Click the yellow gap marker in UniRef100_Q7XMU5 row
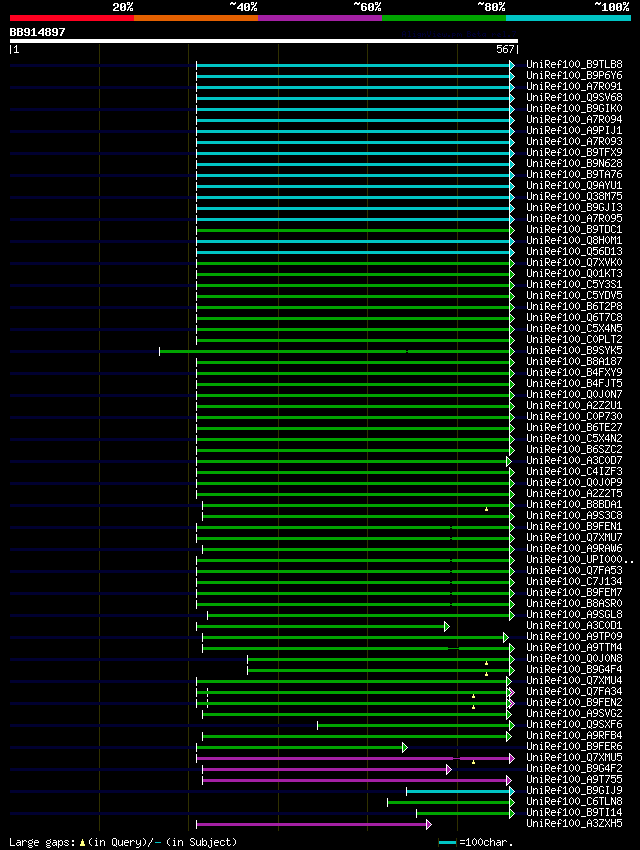640x850 pixels. click(473, 762)
